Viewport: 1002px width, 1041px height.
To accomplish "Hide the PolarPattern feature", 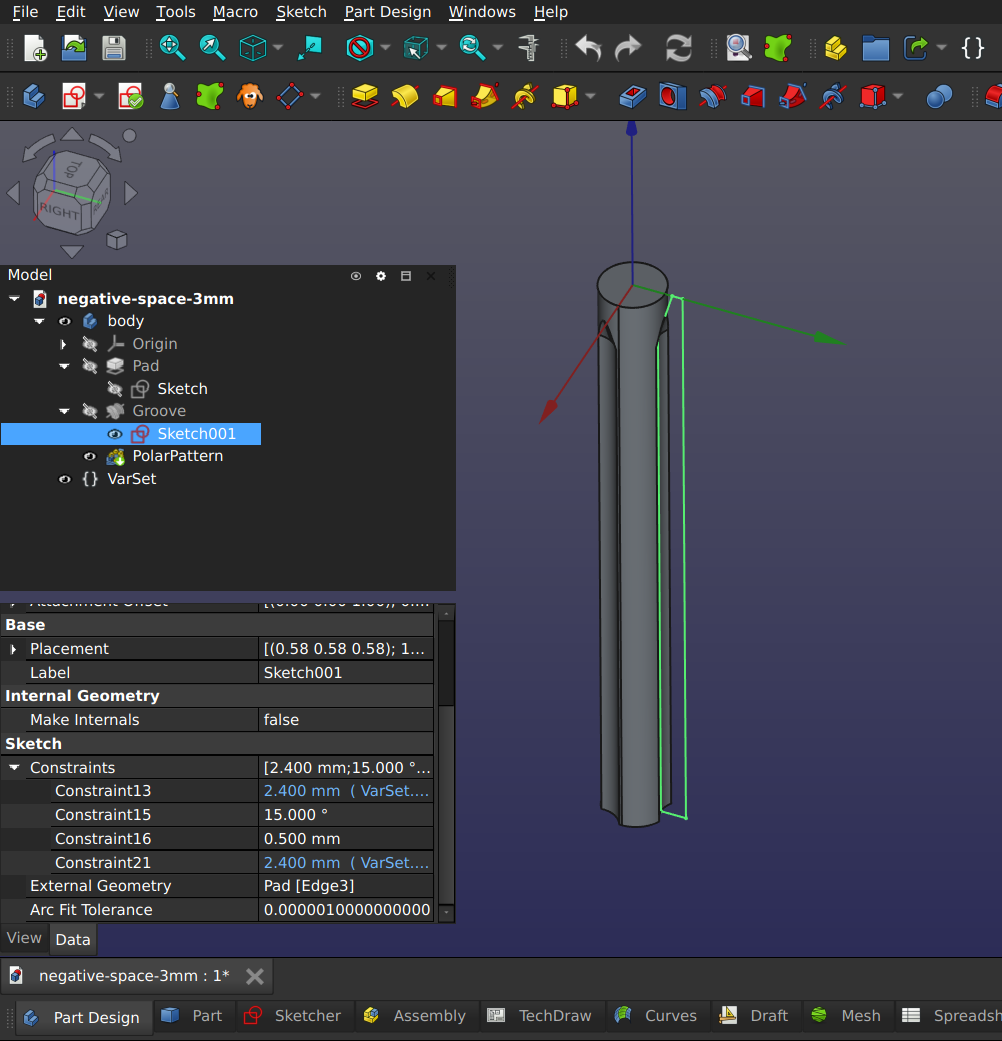I will [90, 456].
